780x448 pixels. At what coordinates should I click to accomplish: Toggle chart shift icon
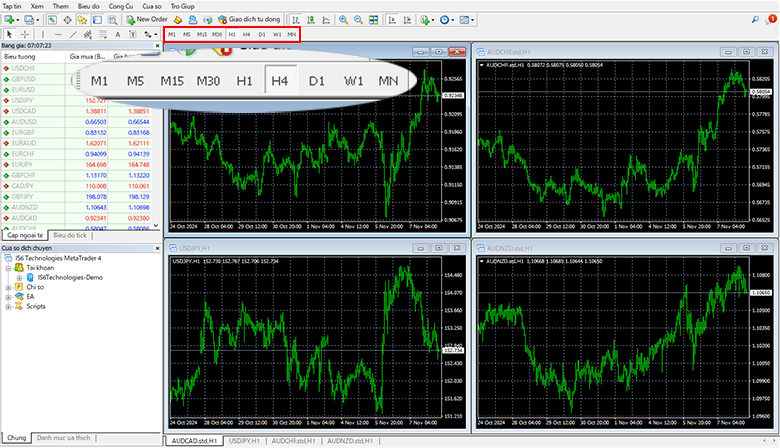[407, 20]
